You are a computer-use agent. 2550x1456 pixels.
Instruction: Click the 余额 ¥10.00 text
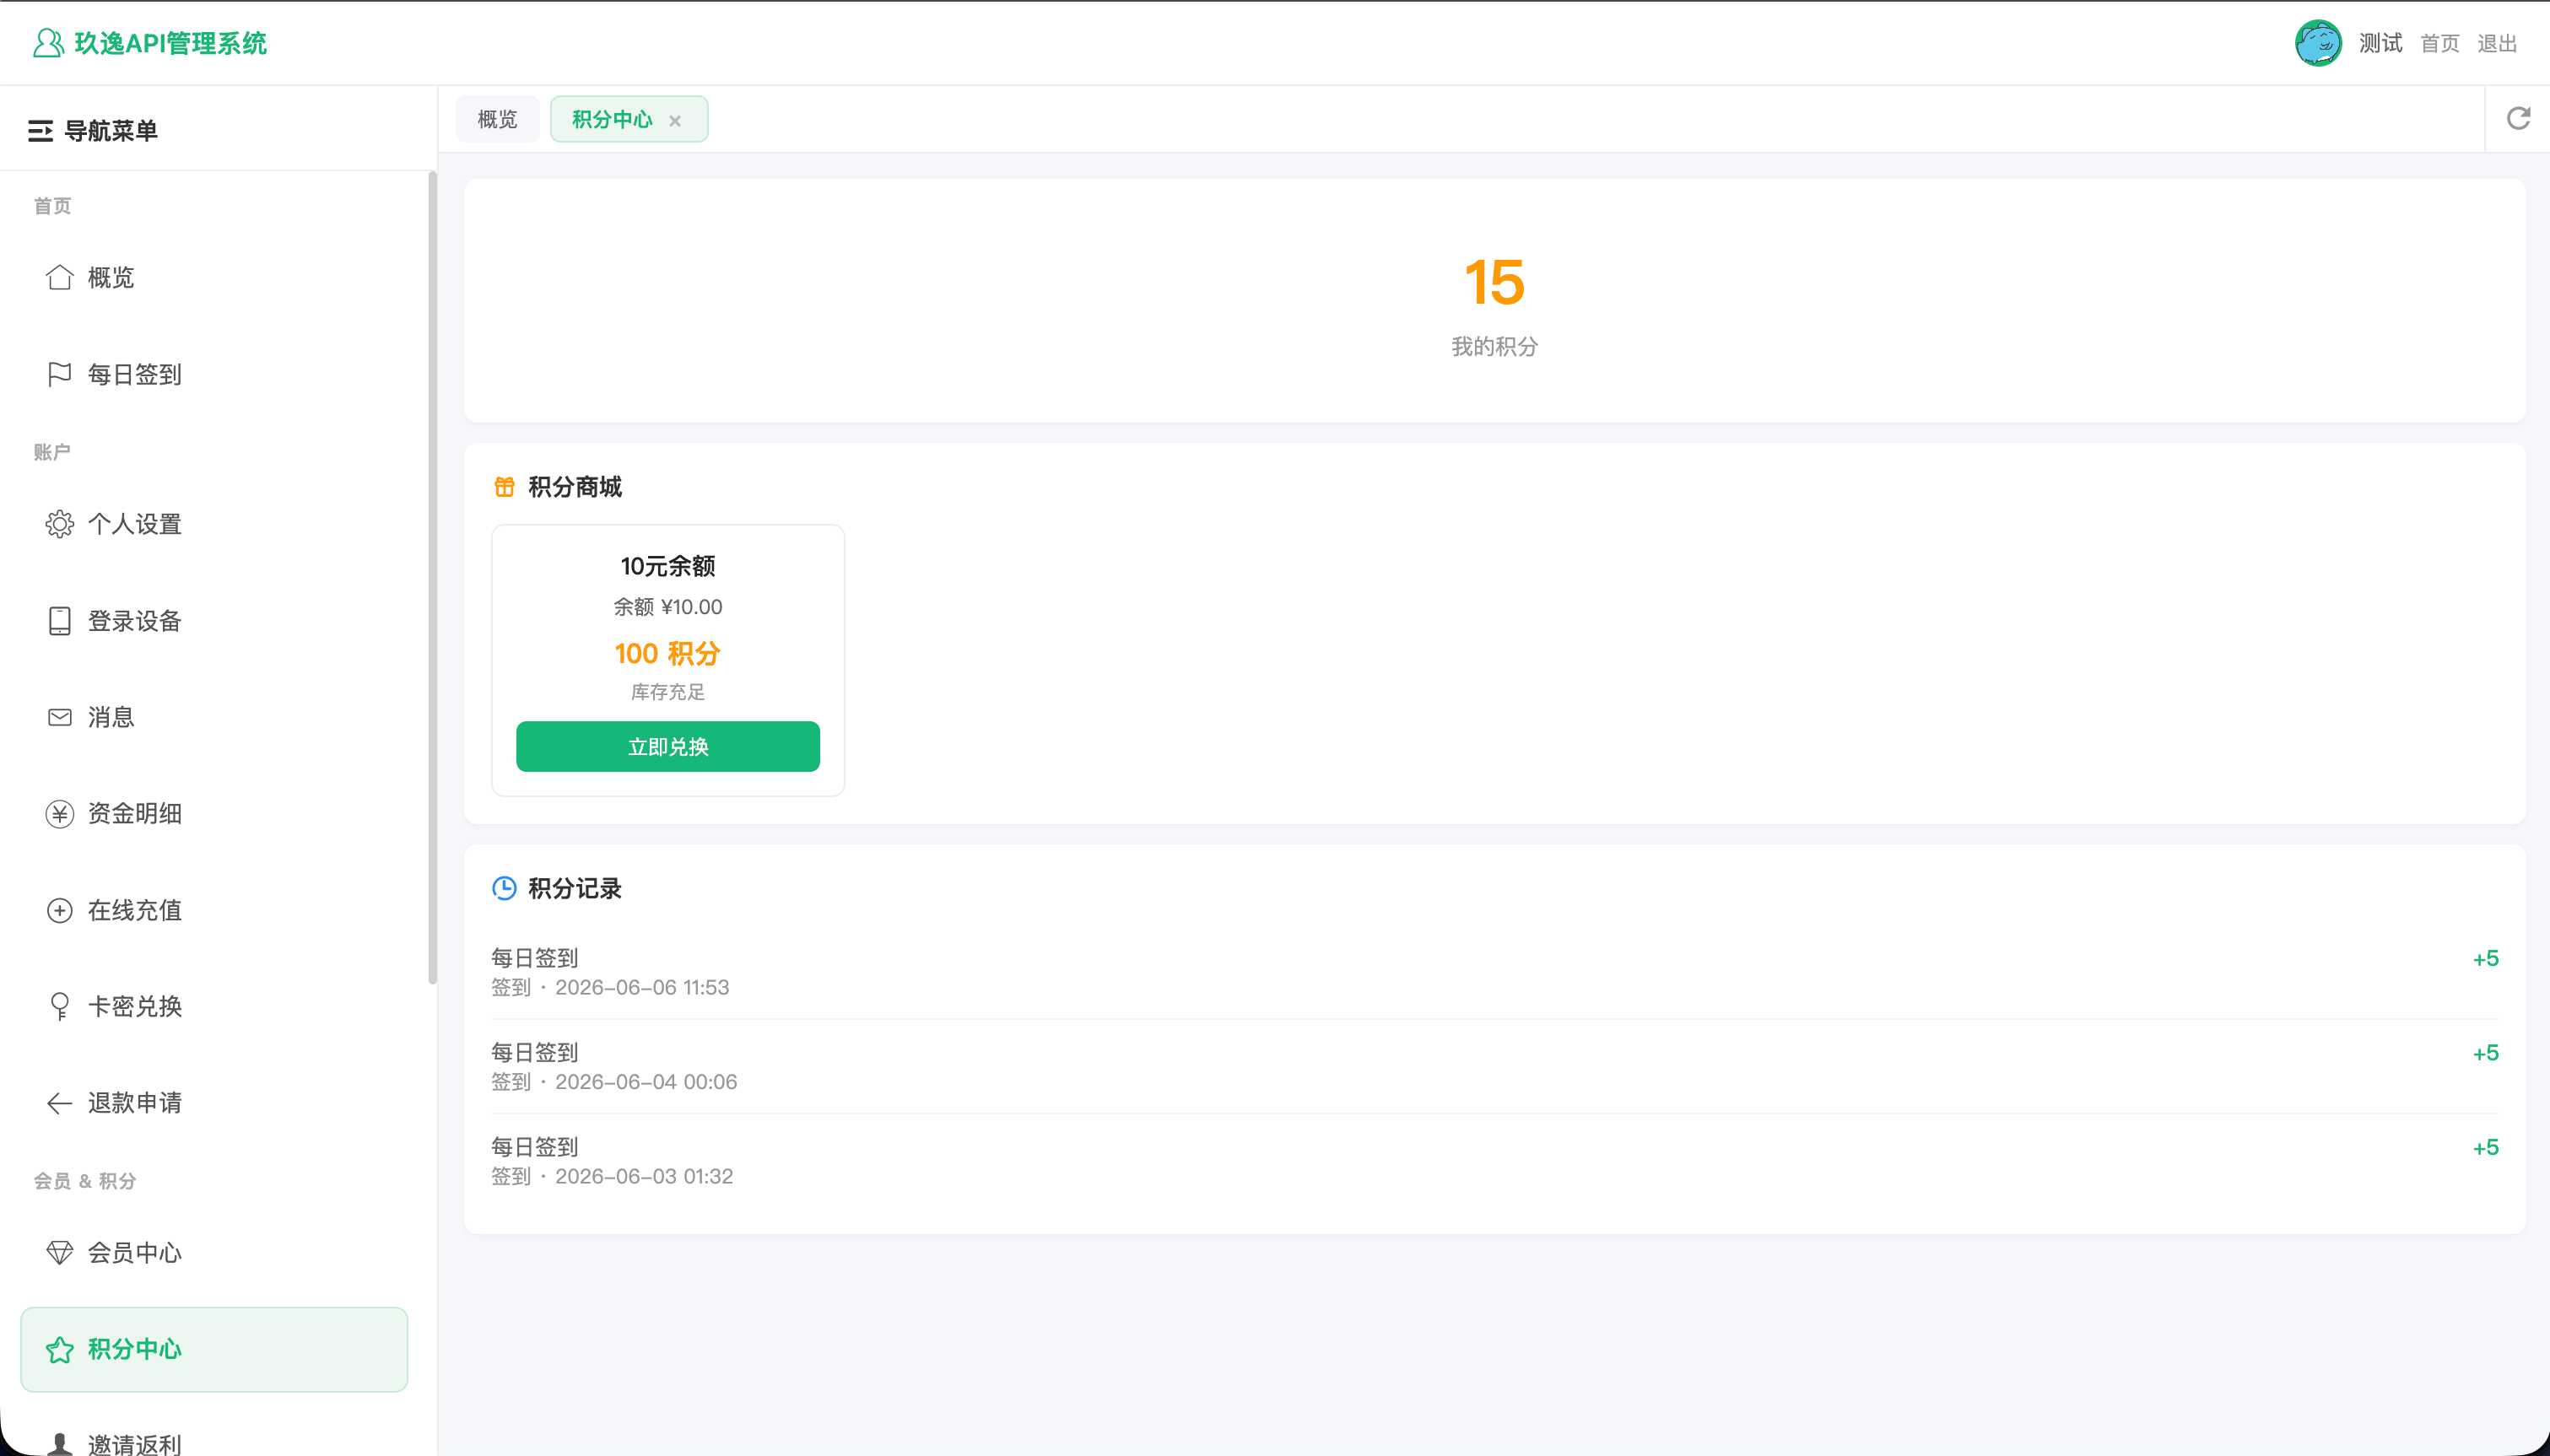coord(668,607)
